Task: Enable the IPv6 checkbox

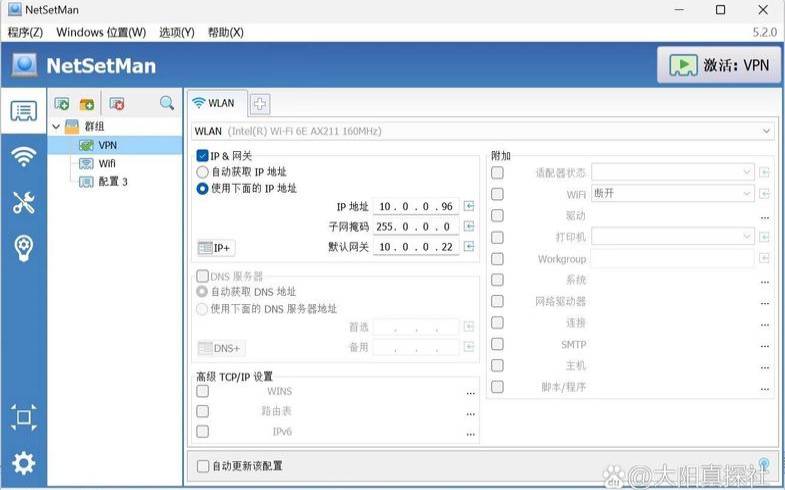Action: coord(202,431)
